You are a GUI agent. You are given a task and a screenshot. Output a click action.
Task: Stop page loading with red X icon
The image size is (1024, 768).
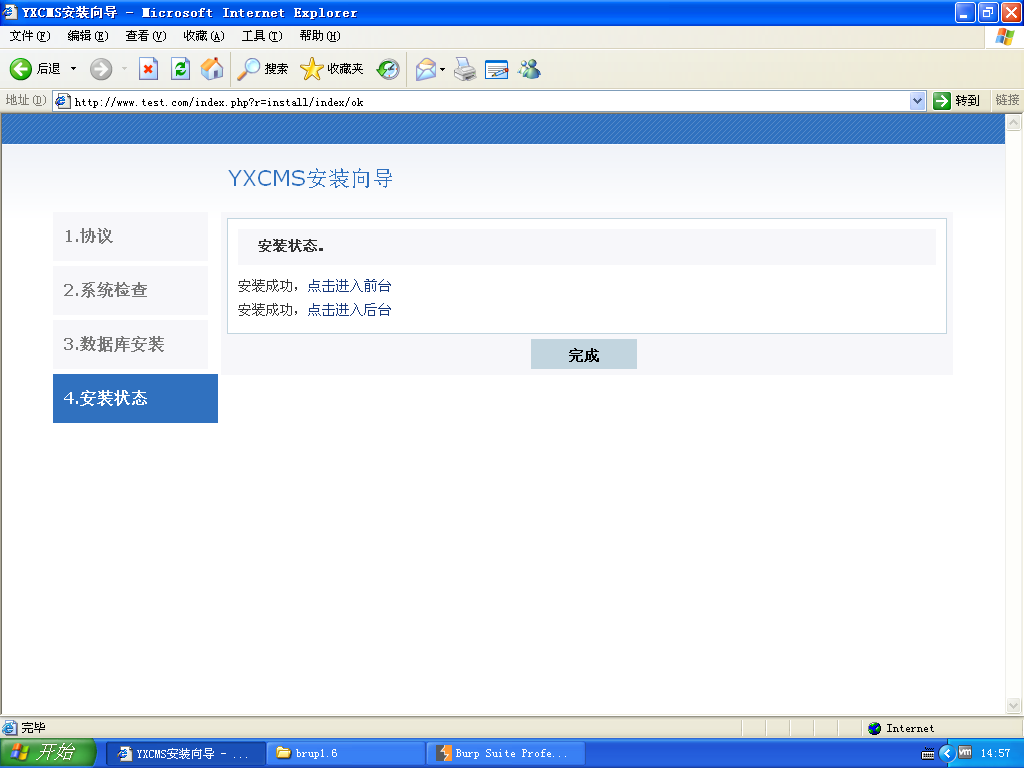click(x=148, y=69)
